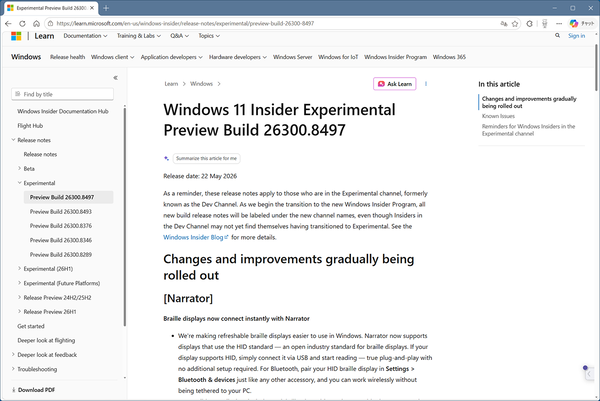Screen dimensions: 600x401
Task: Open Windows for IoT nav item
Action: [x=338, y=57]
